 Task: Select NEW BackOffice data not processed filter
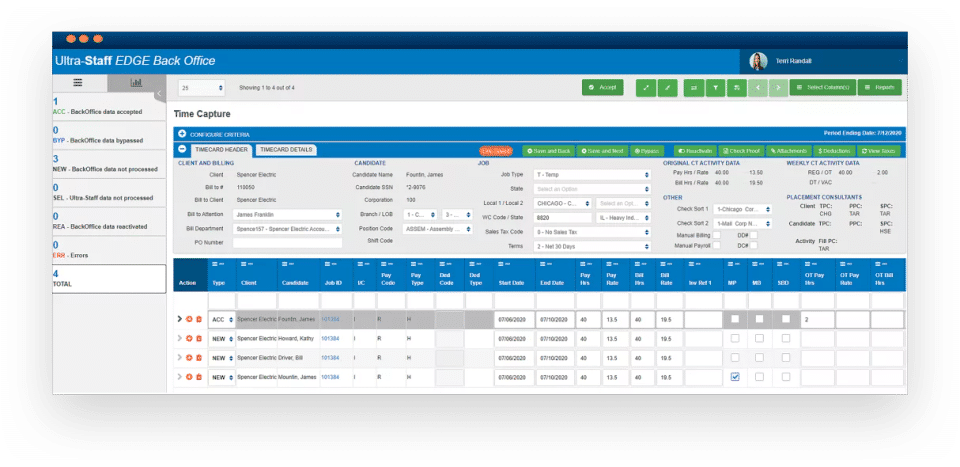109,163
